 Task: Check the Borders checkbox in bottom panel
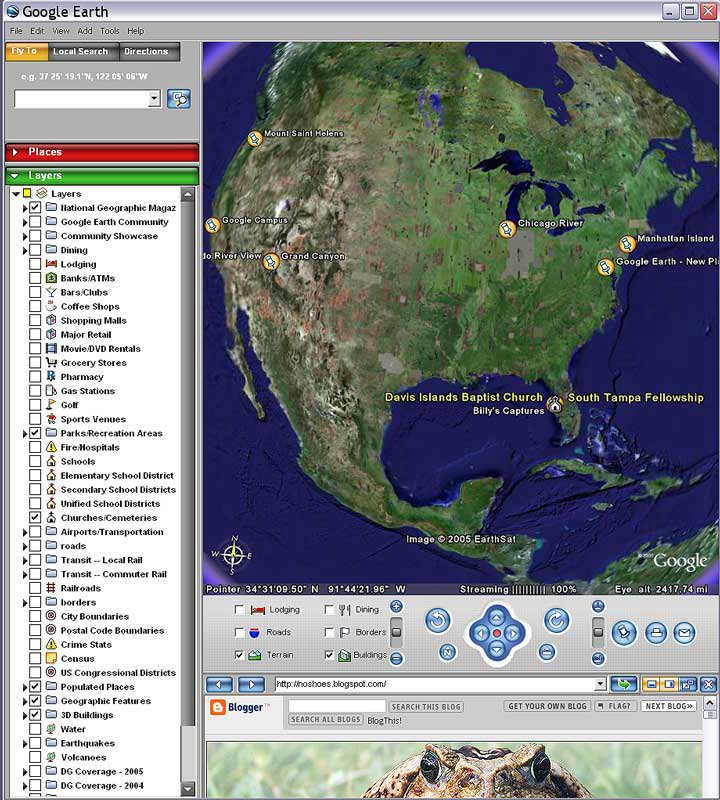point(329,632)
